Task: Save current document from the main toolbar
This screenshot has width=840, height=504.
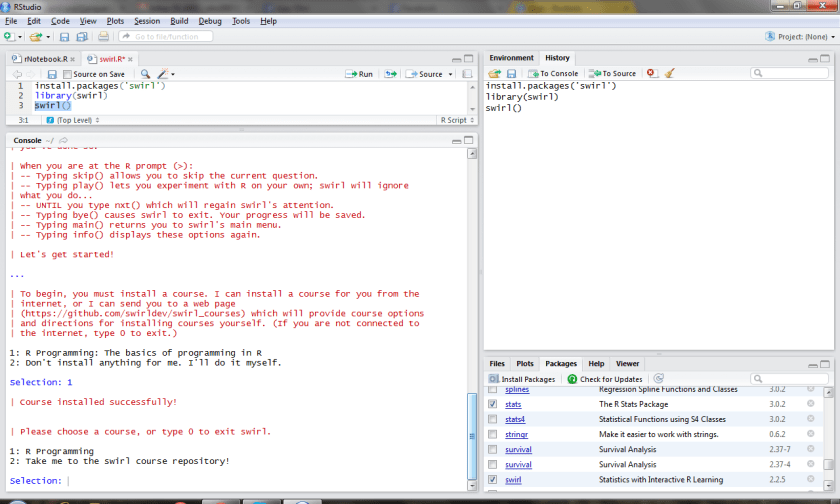Action: [x=64, y=36]
